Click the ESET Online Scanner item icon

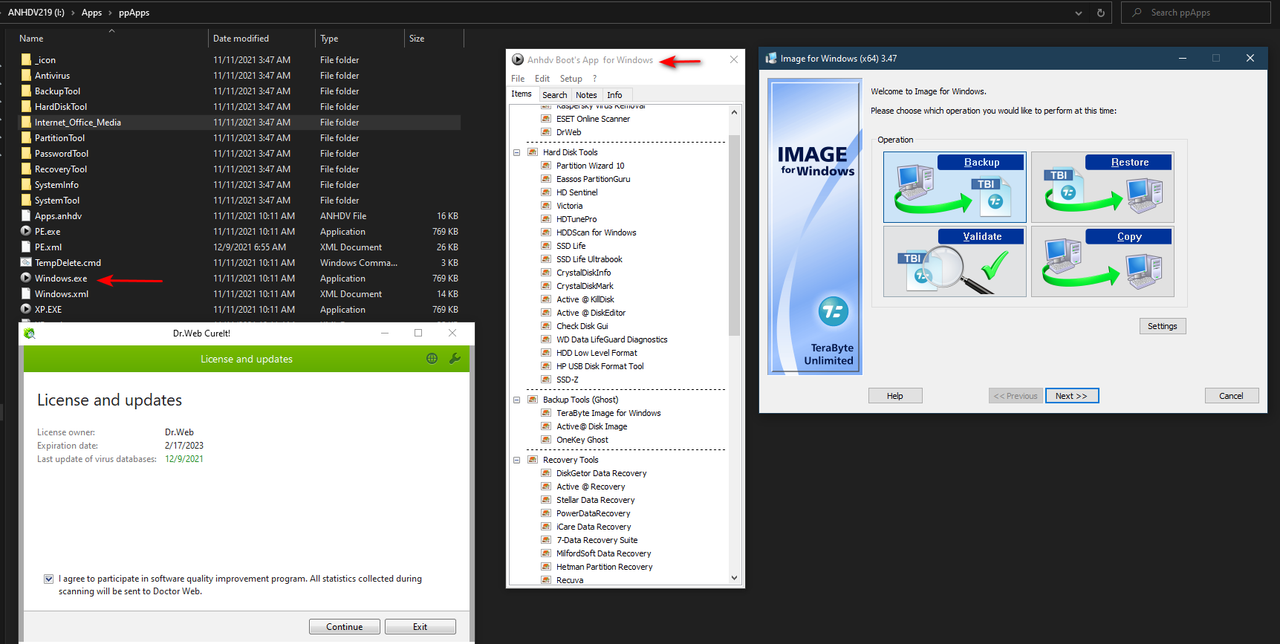[546, 119]
